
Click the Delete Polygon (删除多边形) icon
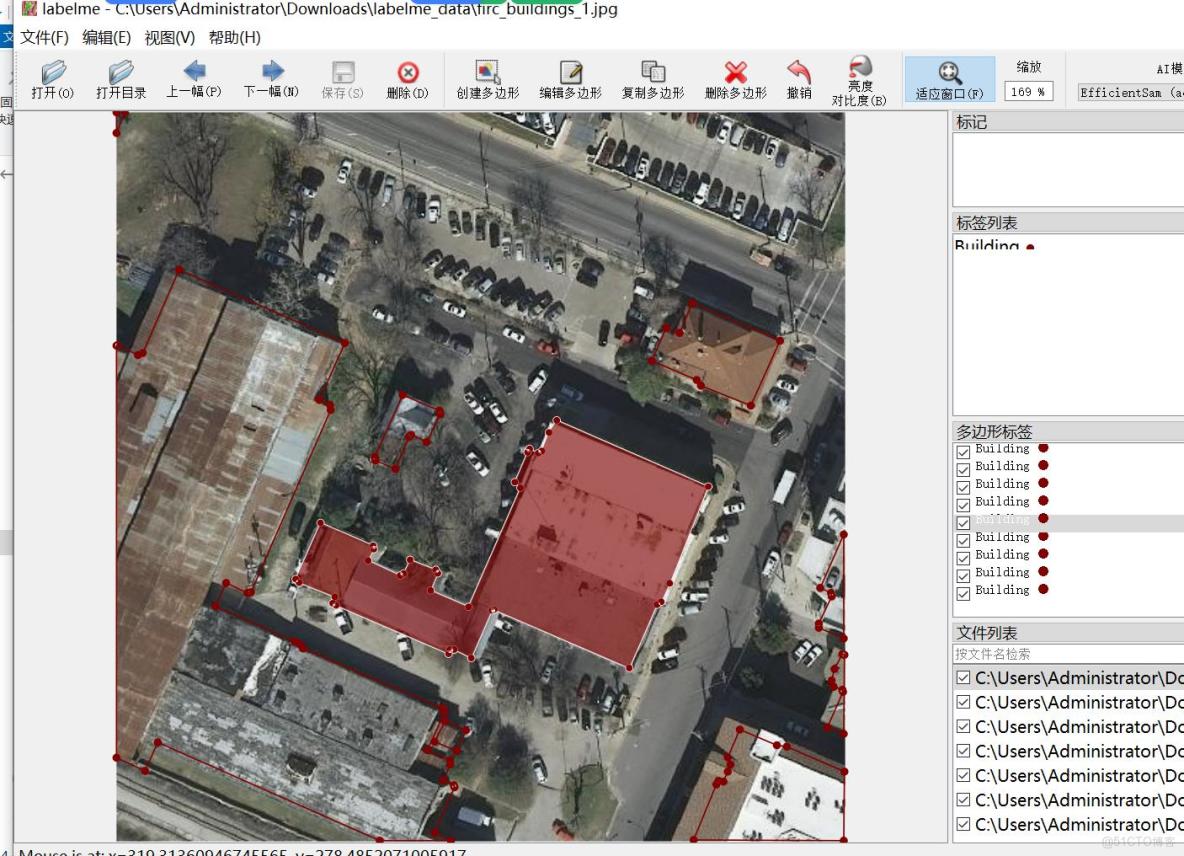[x=735, y=72]
